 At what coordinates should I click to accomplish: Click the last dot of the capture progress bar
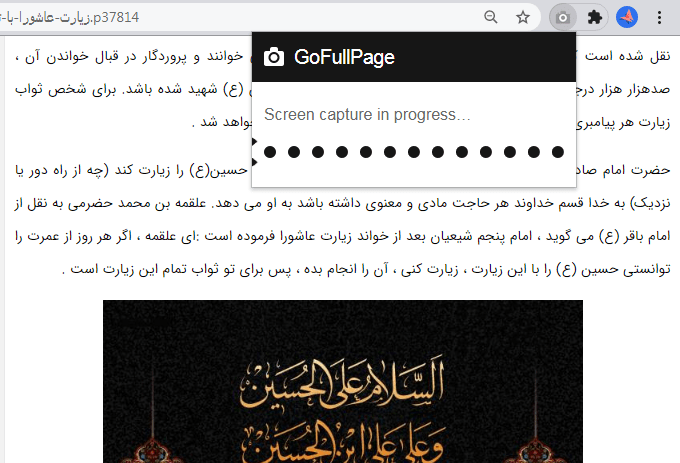[558, 152]
